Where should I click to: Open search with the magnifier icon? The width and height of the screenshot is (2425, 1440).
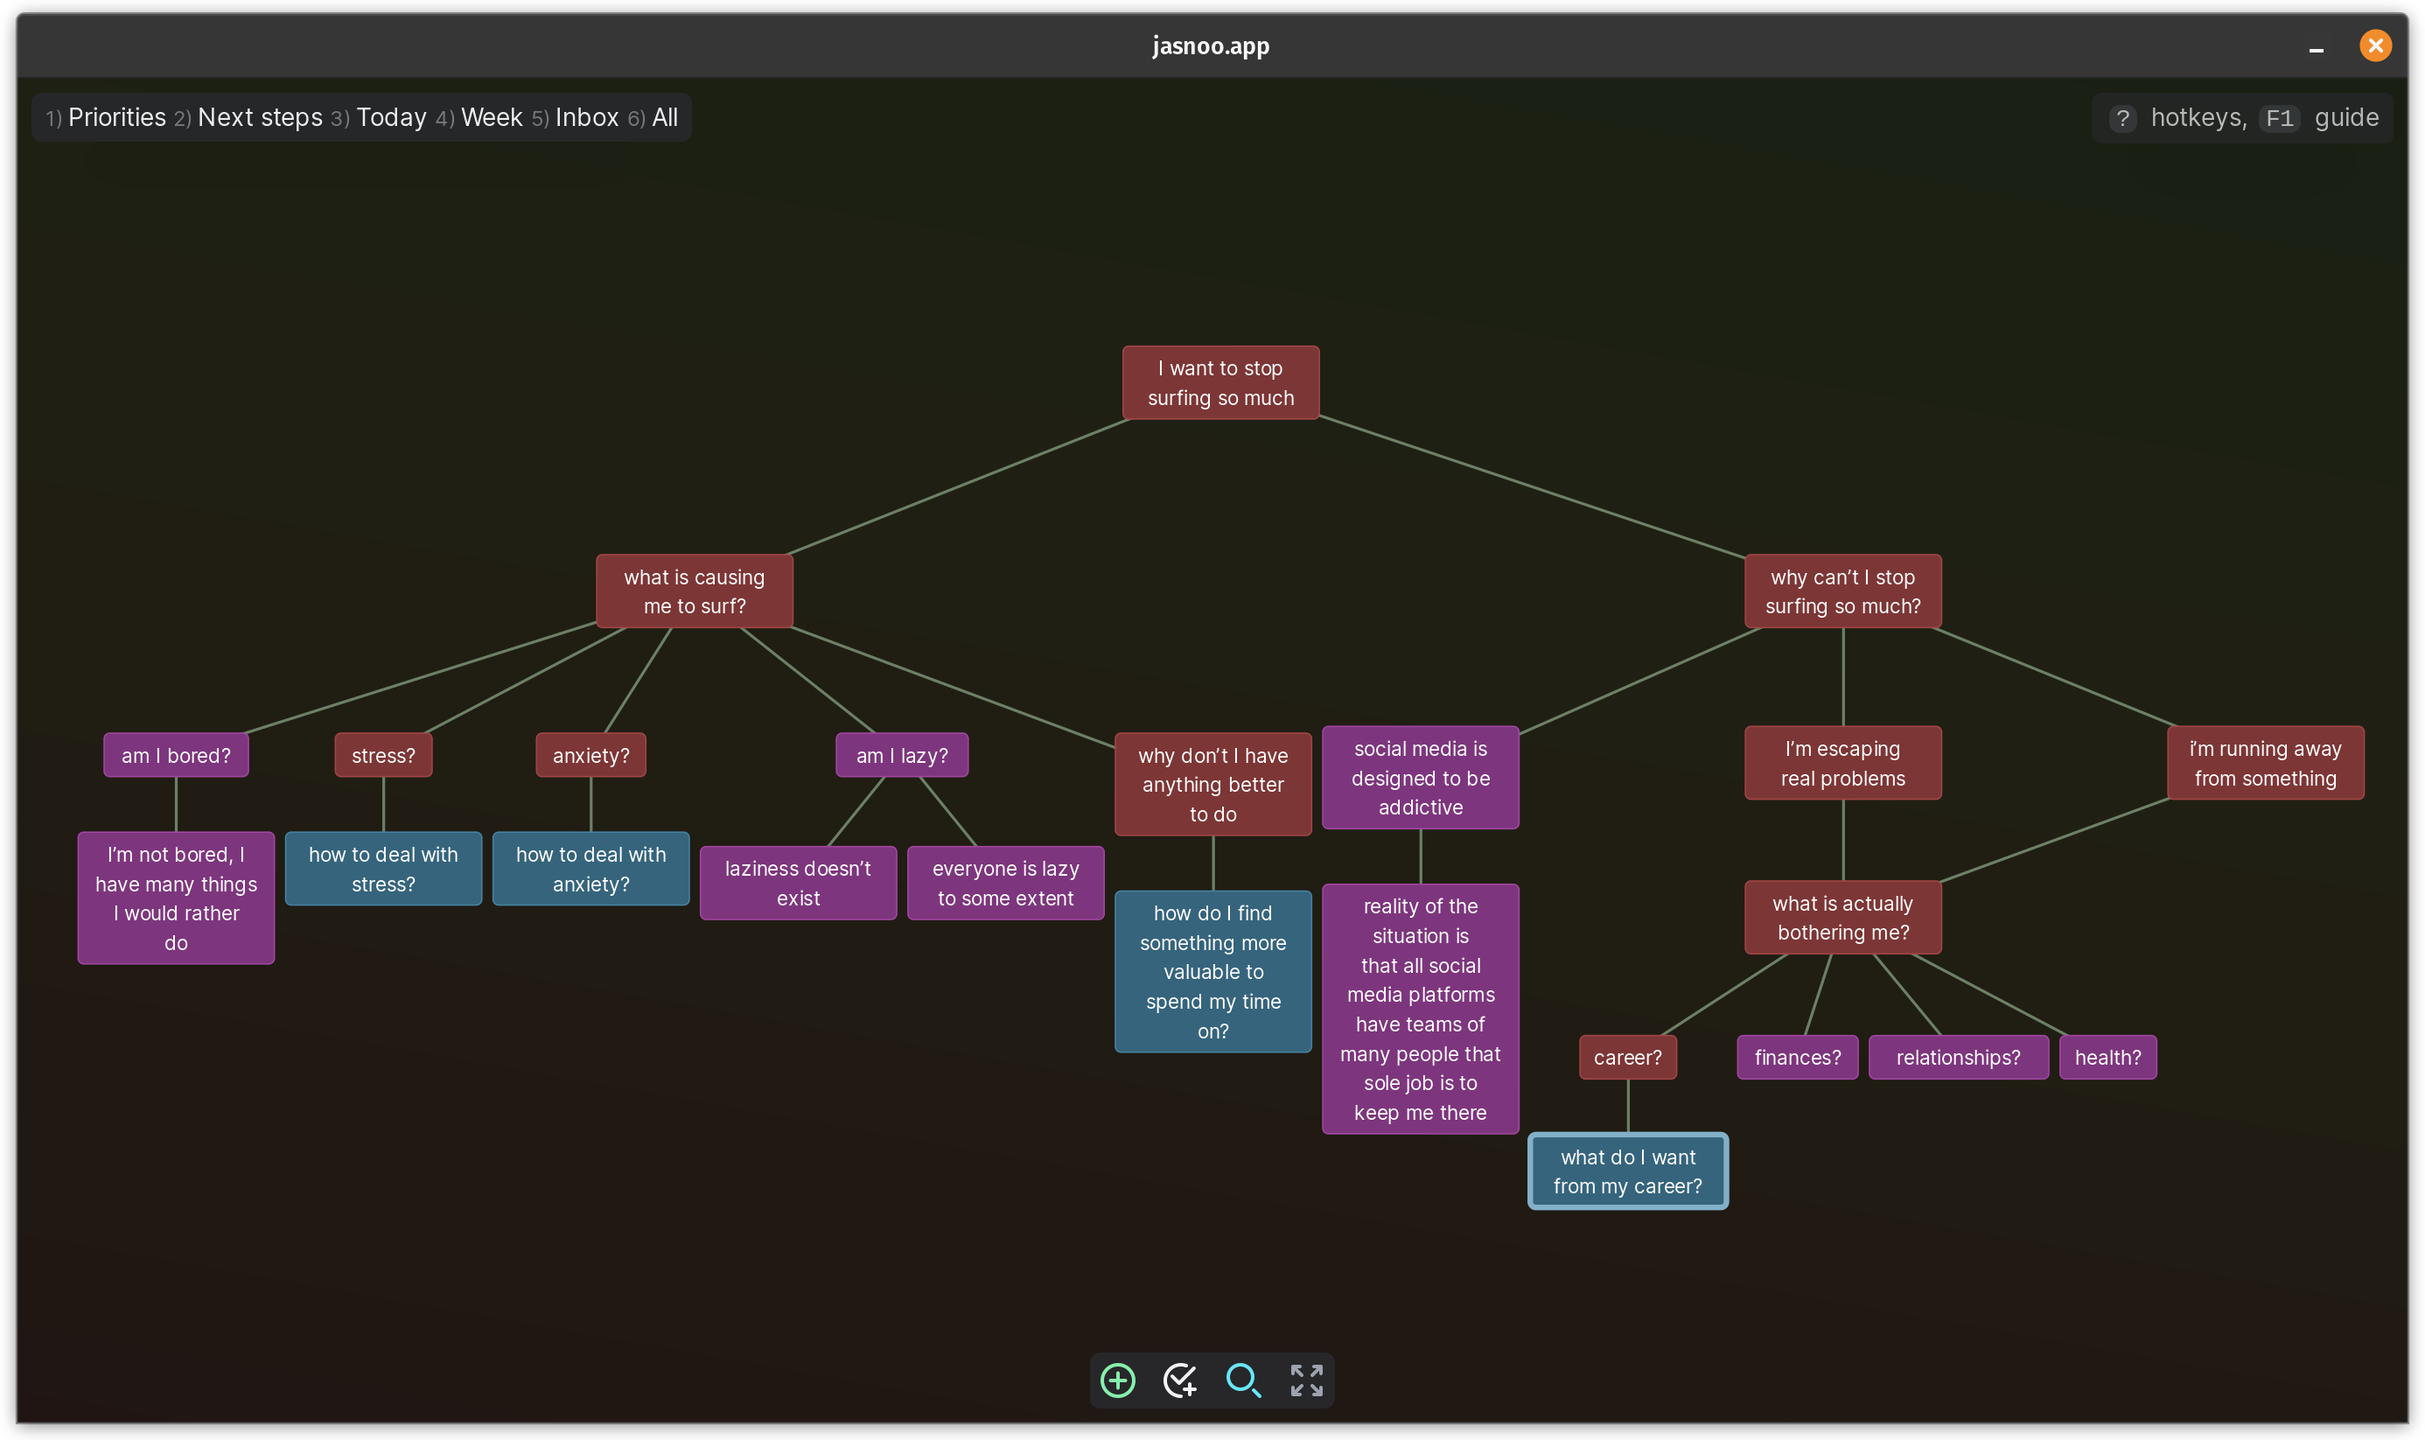pos(1243,1381)
